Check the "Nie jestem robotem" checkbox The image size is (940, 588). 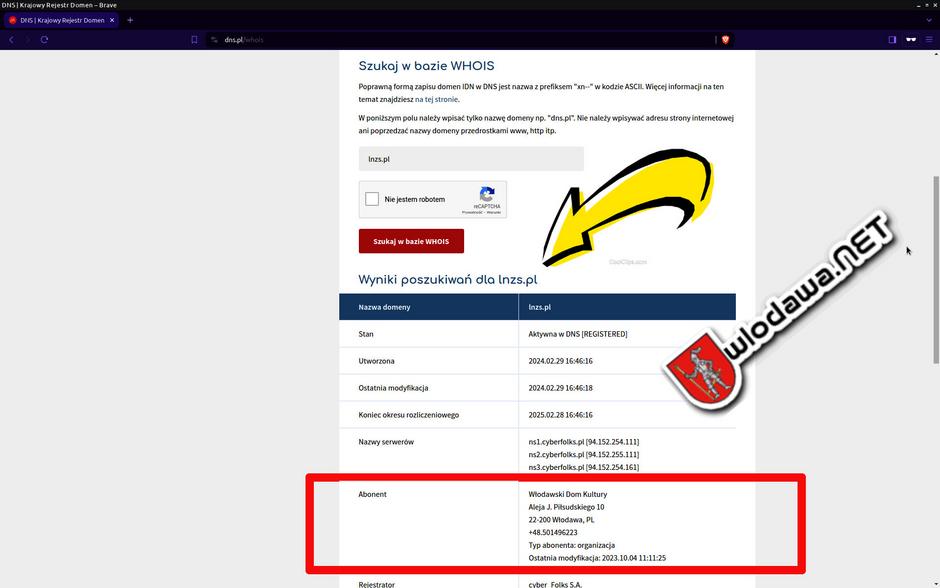click(371, 199)
